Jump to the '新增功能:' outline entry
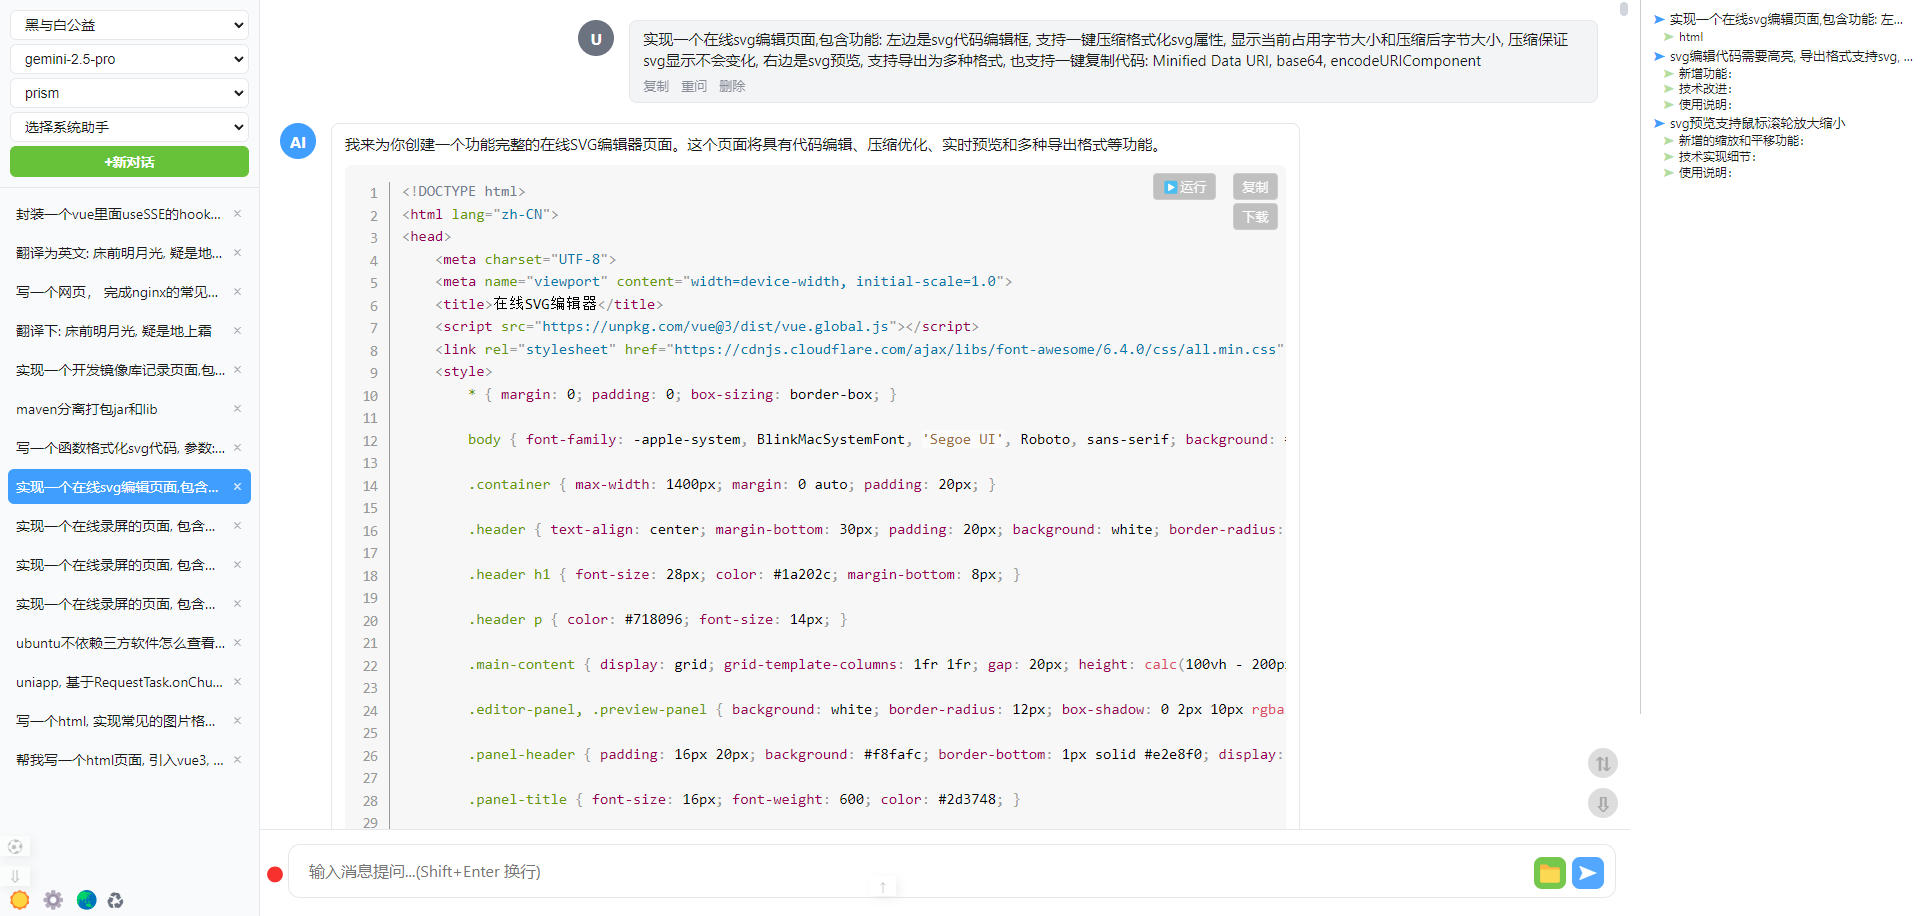 (1704, 73)
